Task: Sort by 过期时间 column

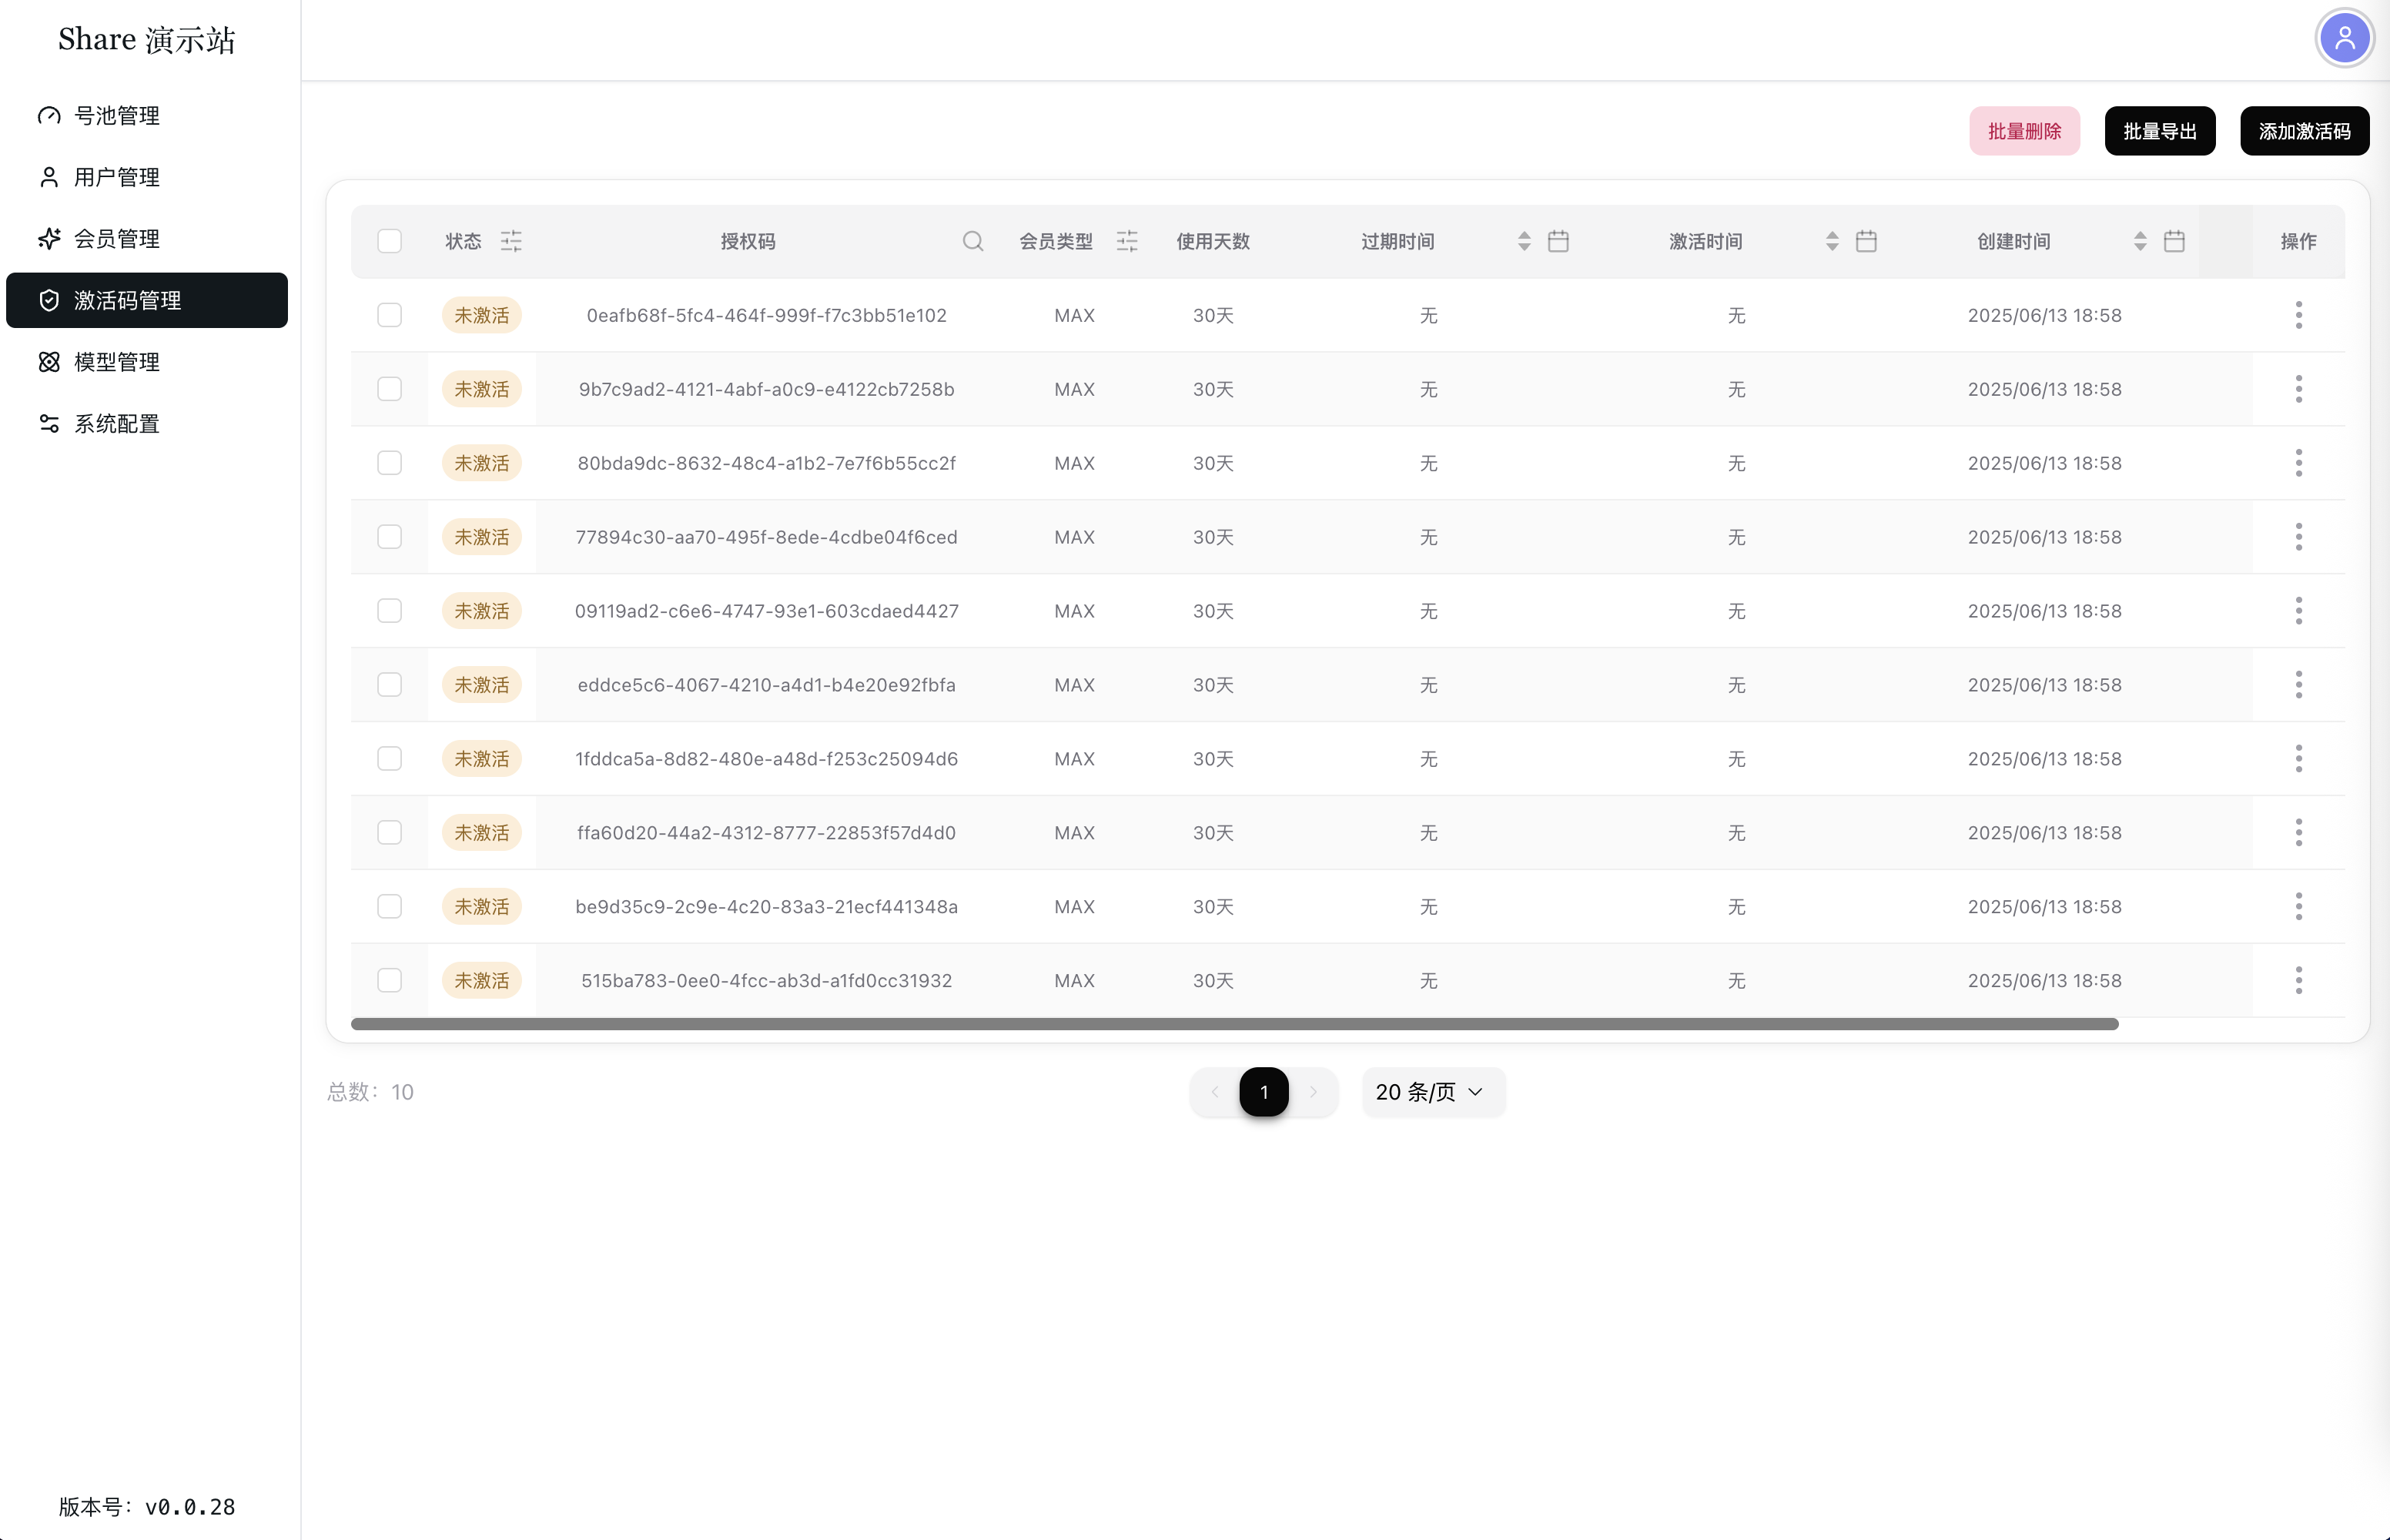Action: click(1524, 241)
